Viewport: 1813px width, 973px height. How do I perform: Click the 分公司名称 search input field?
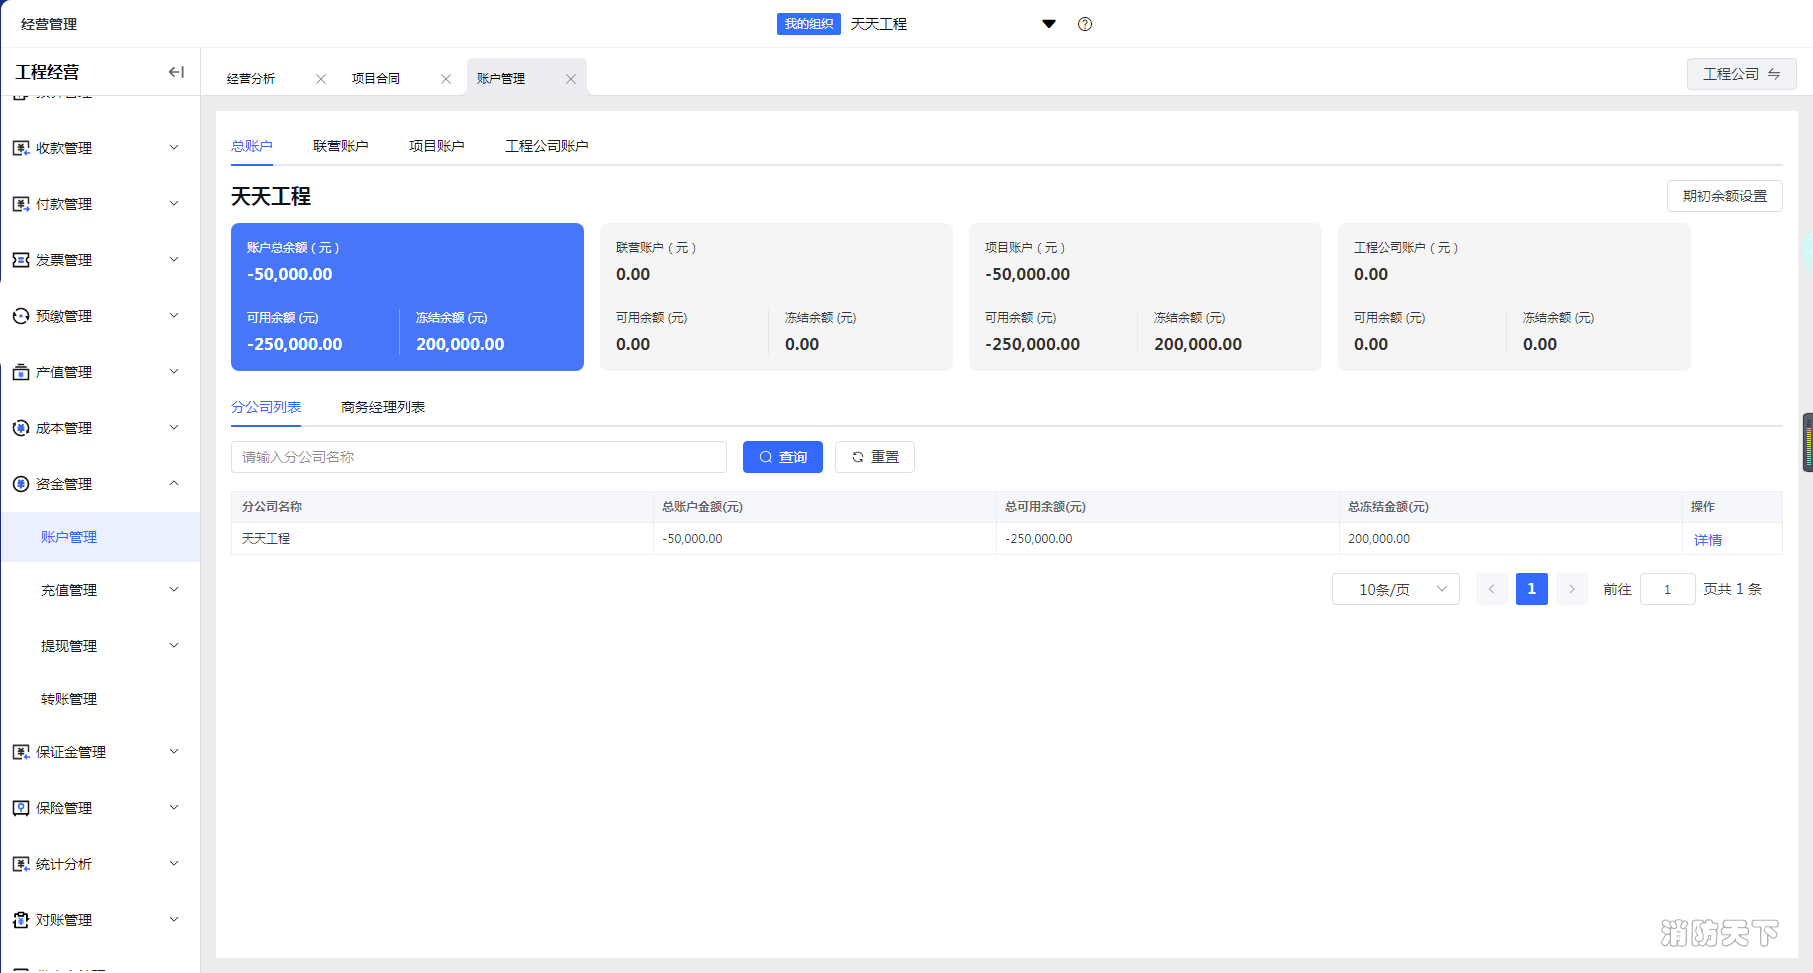pos(478,457)
